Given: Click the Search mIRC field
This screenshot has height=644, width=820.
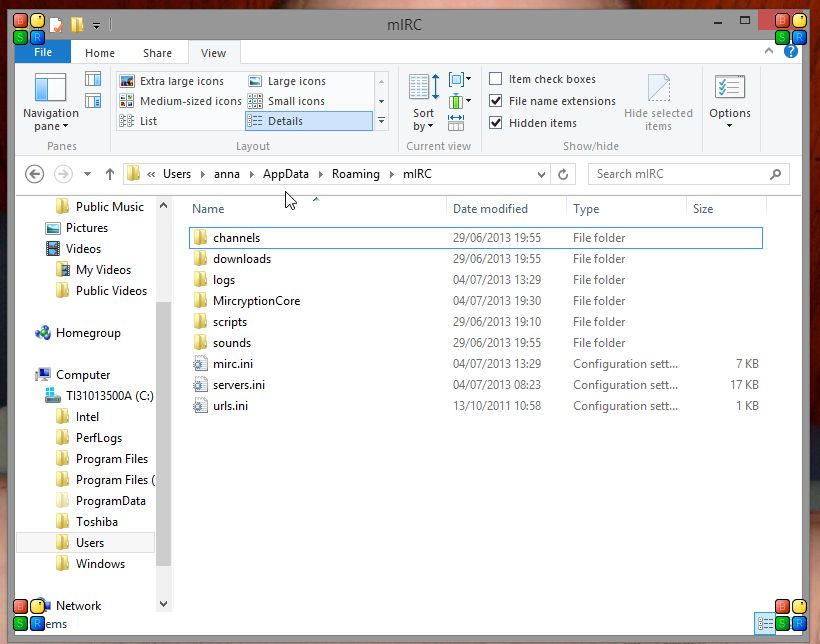Looking at the screenshot, I should click(688, 174).
